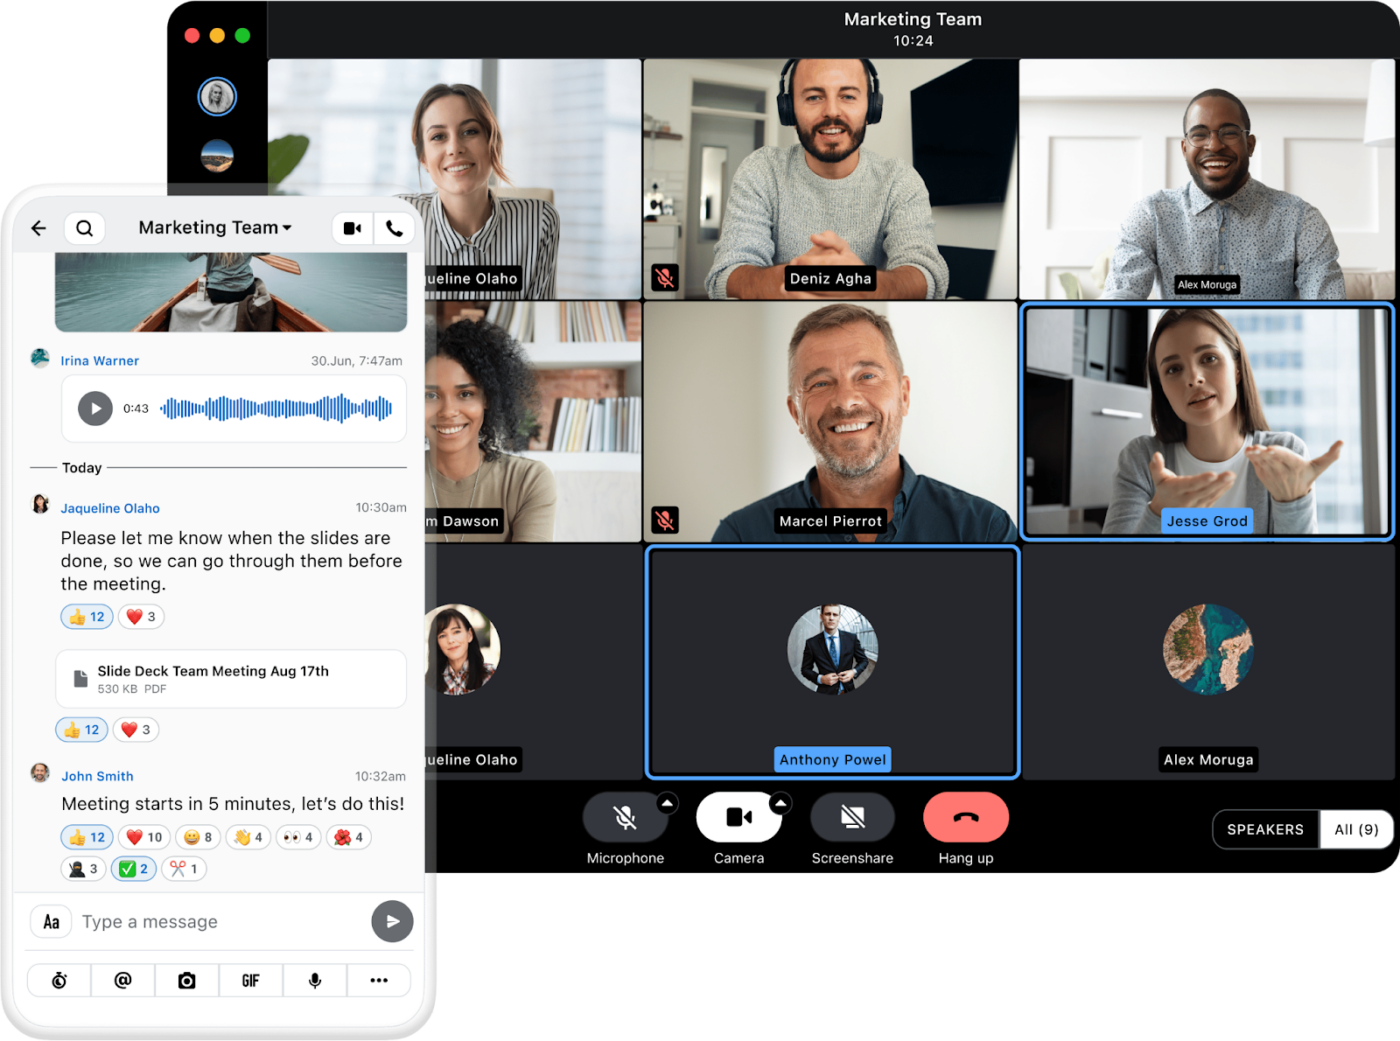Toggle grinning face 8 reaction
1400x1041 pixels.
tap(198, 837)
